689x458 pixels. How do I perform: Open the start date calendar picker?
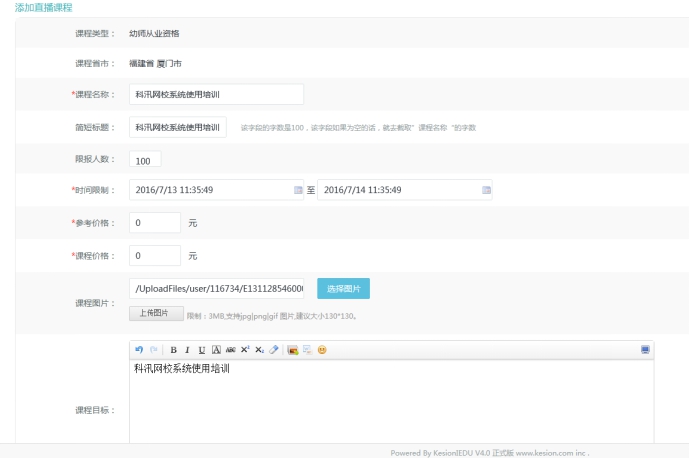[x=298, y=190]
